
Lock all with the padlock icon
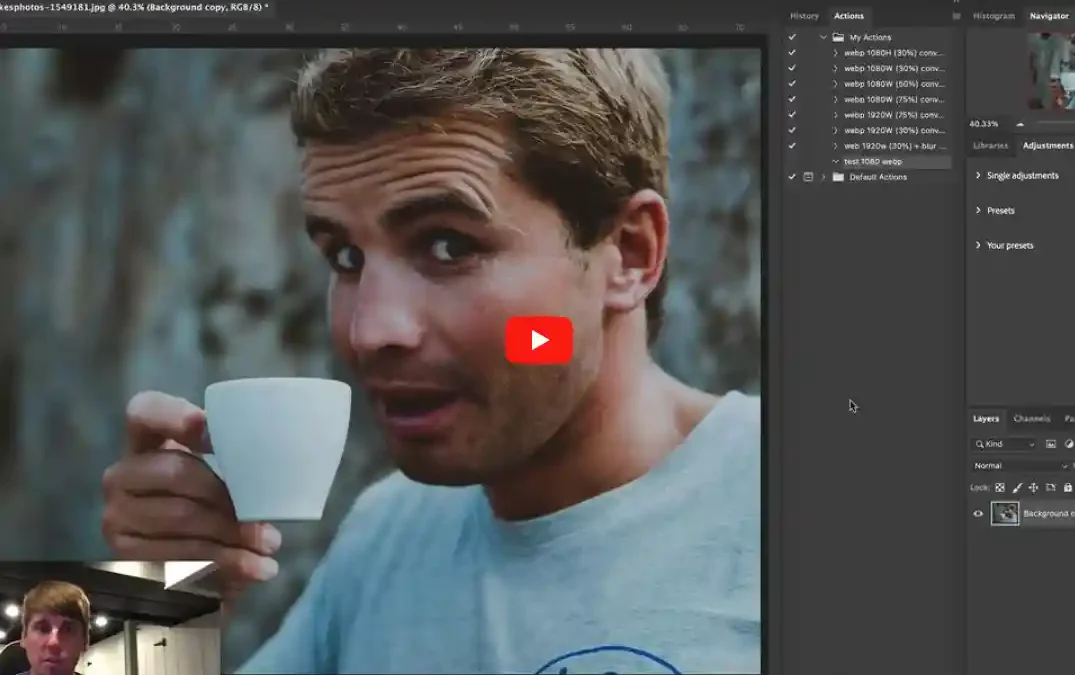click(x=1067, y=488)
